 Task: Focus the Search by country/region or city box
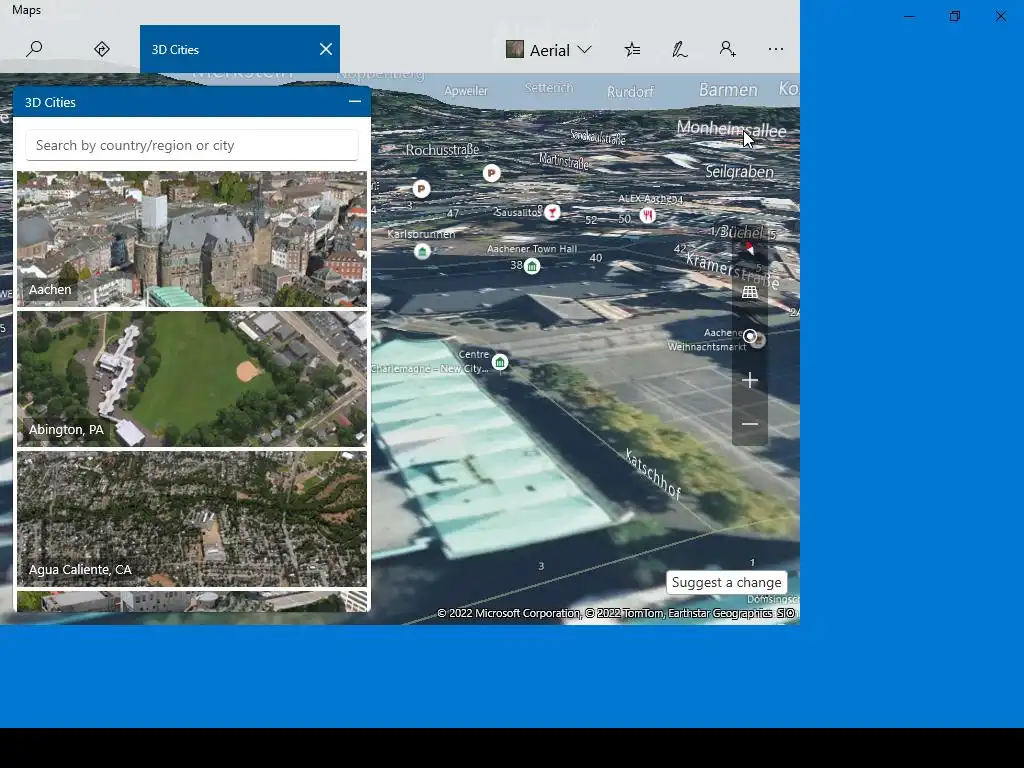click(192, 145)
